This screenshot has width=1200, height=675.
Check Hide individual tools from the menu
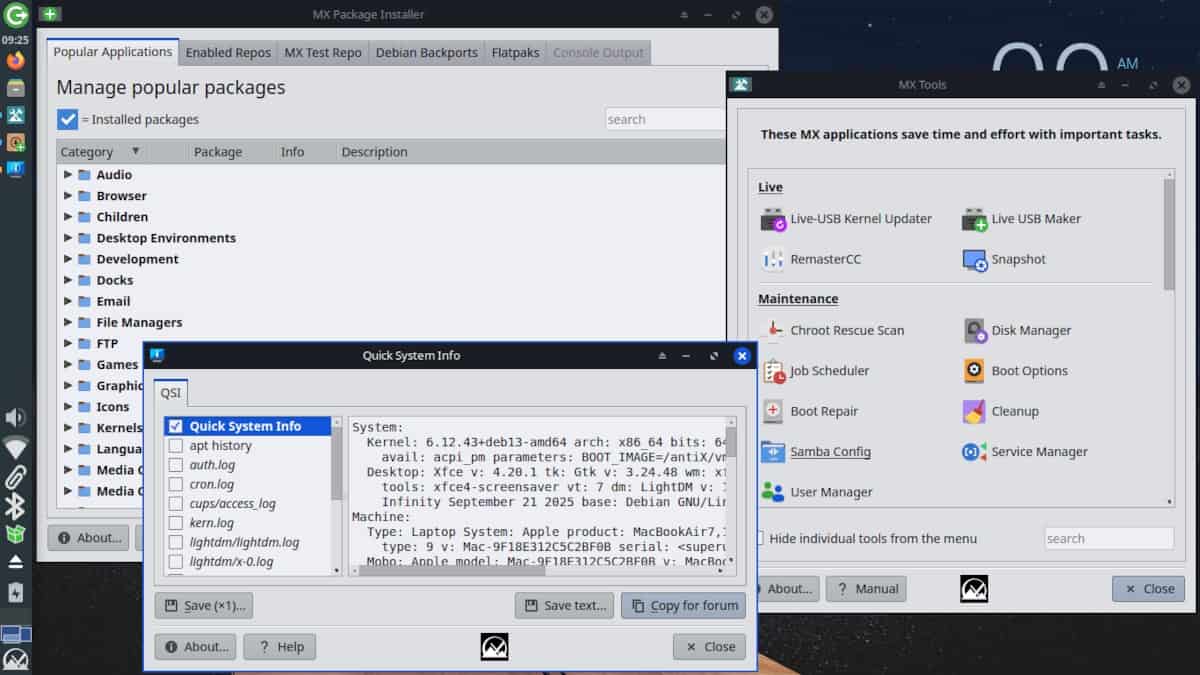760,538
